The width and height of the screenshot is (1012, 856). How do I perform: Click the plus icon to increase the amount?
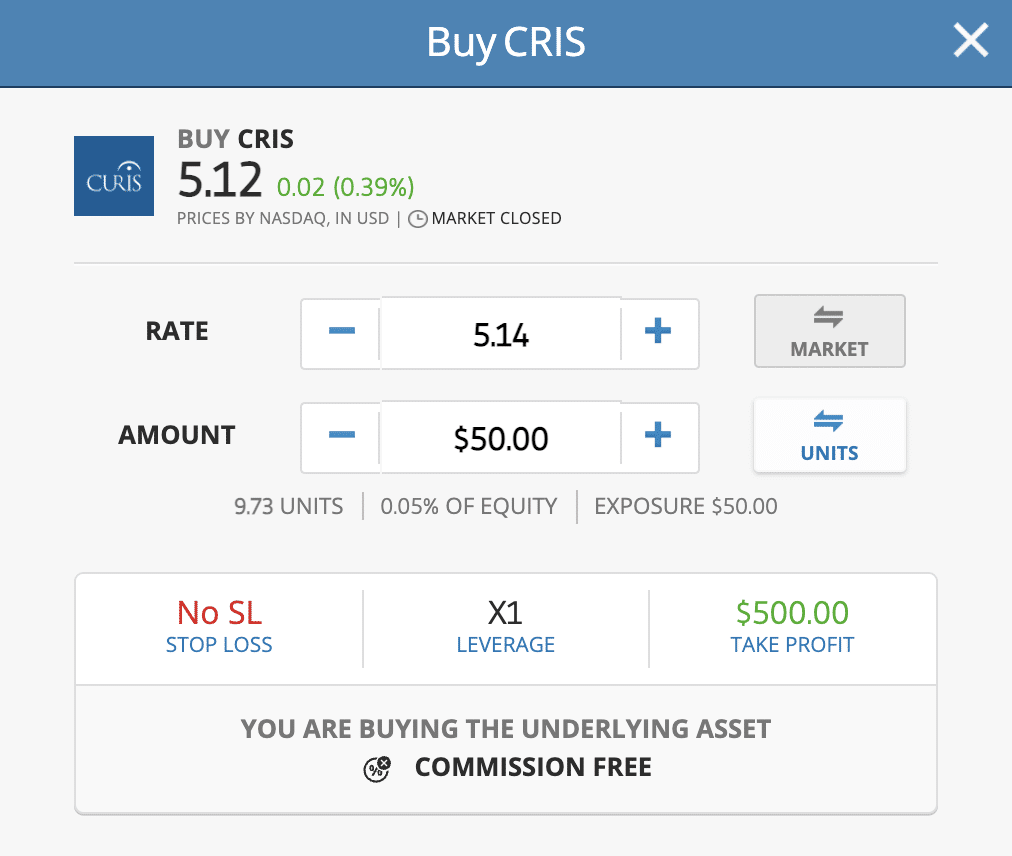coord(658,437)
